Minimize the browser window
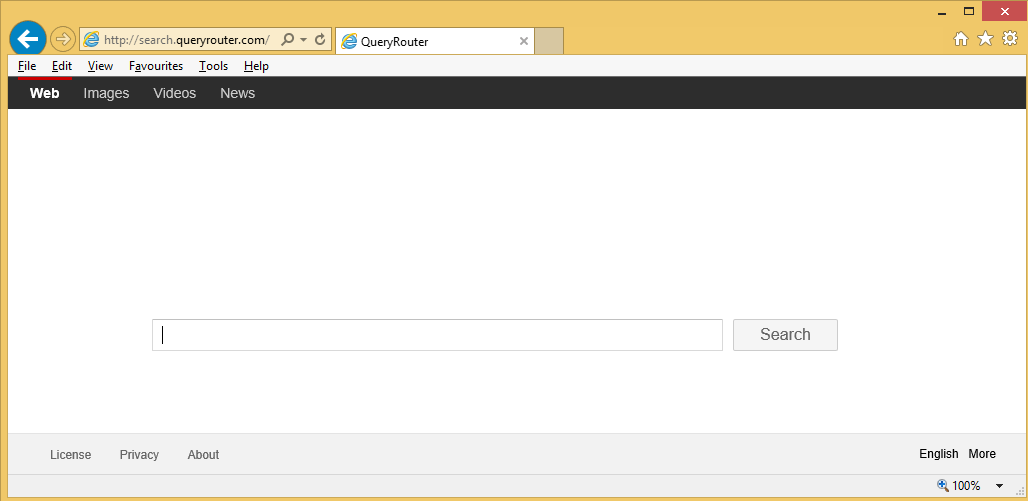The height and width of the screenshot is (501, 1028). [x=942, y=12]
